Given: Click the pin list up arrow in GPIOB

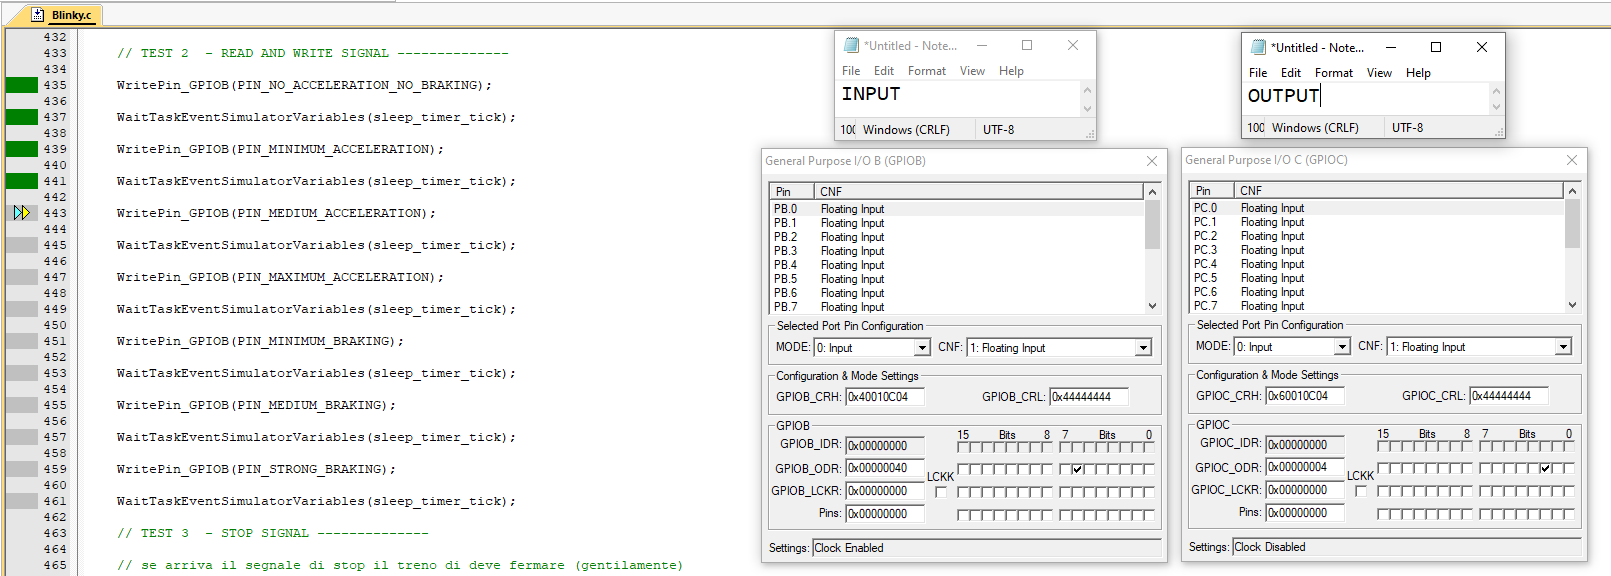Looking at the screenshot, I should pos(1152,191).
